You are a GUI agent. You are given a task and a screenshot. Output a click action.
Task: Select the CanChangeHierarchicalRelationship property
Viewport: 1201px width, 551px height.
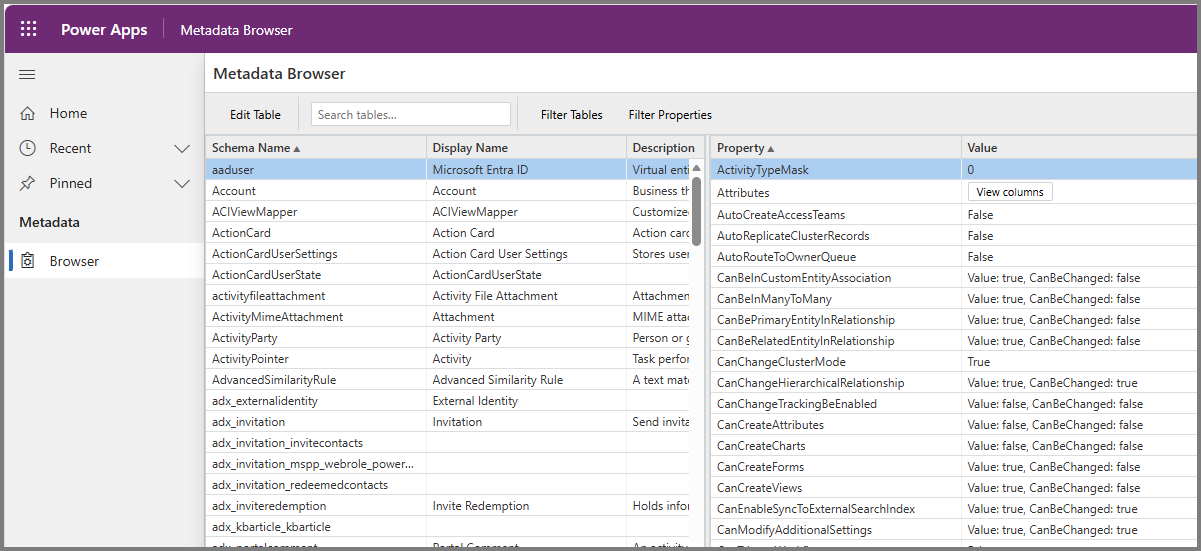[x=836, y=383]
